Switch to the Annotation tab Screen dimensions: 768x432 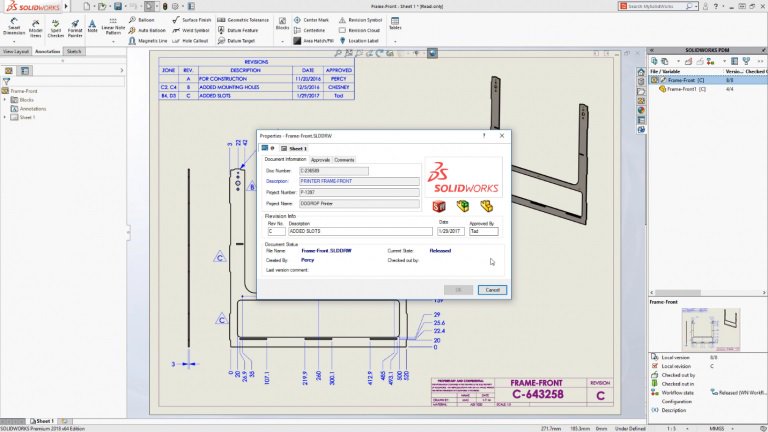click(x=48, y=51)
